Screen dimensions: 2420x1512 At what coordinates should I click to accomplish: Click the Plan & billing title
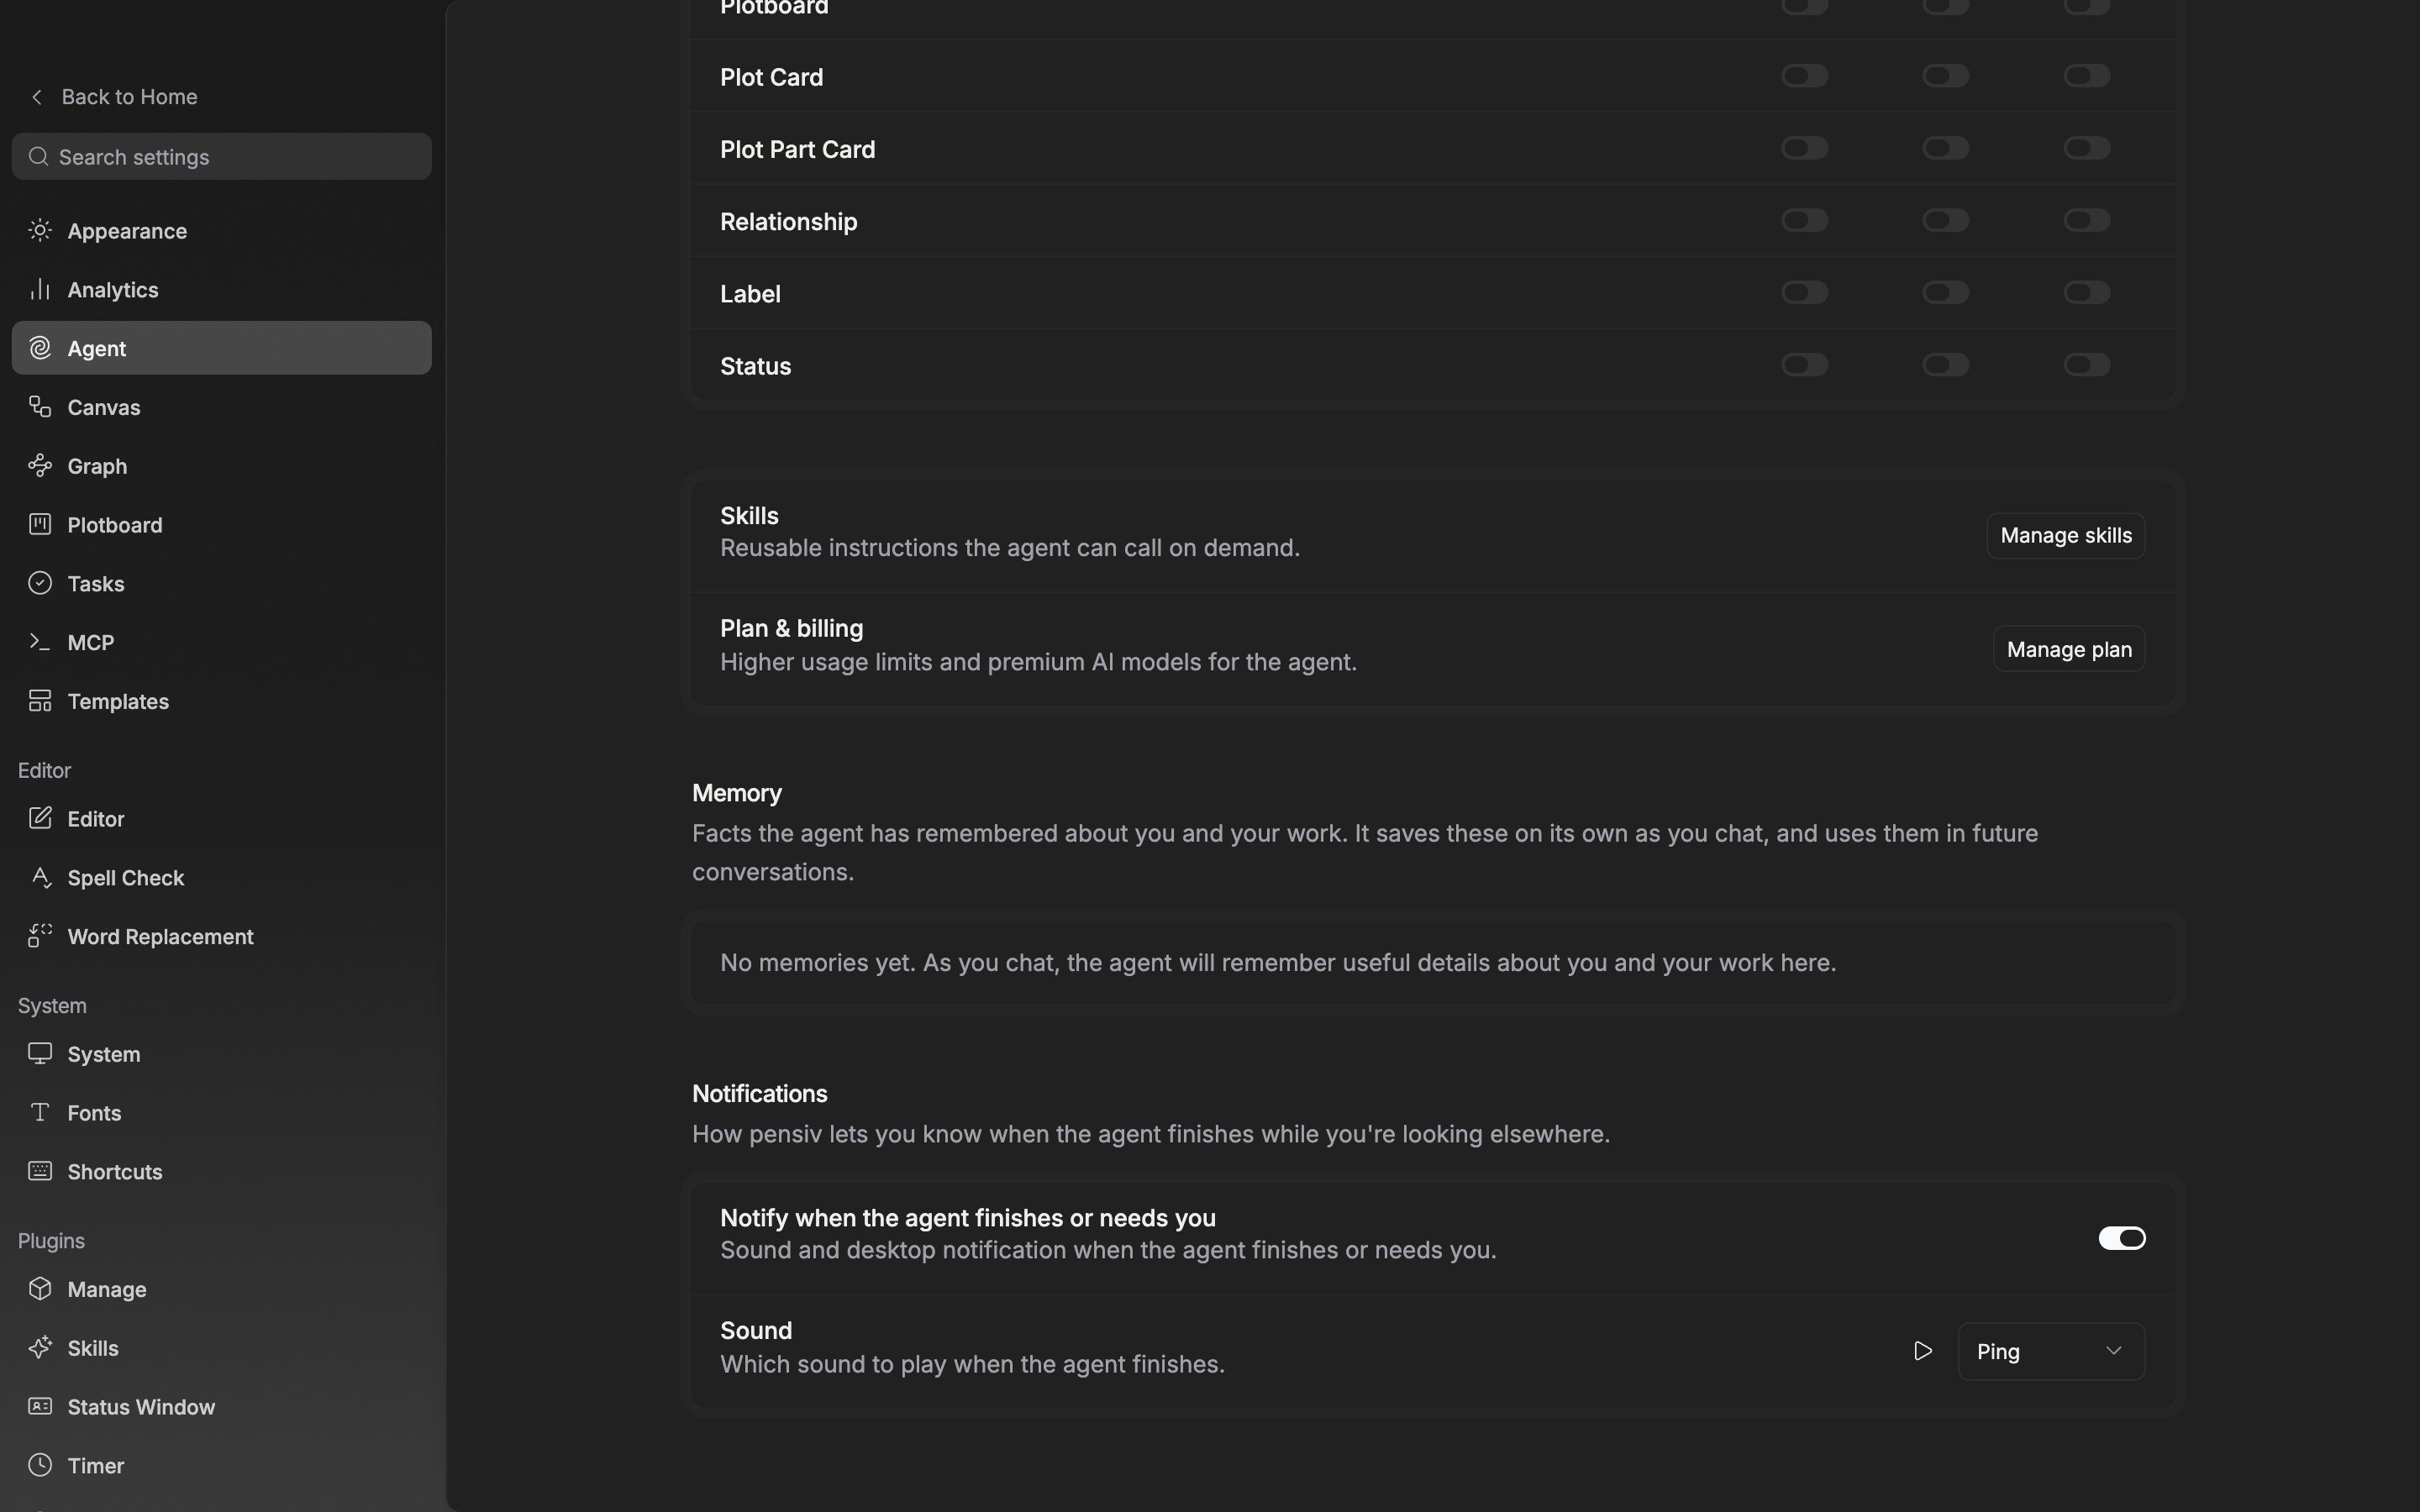(791, 629)
